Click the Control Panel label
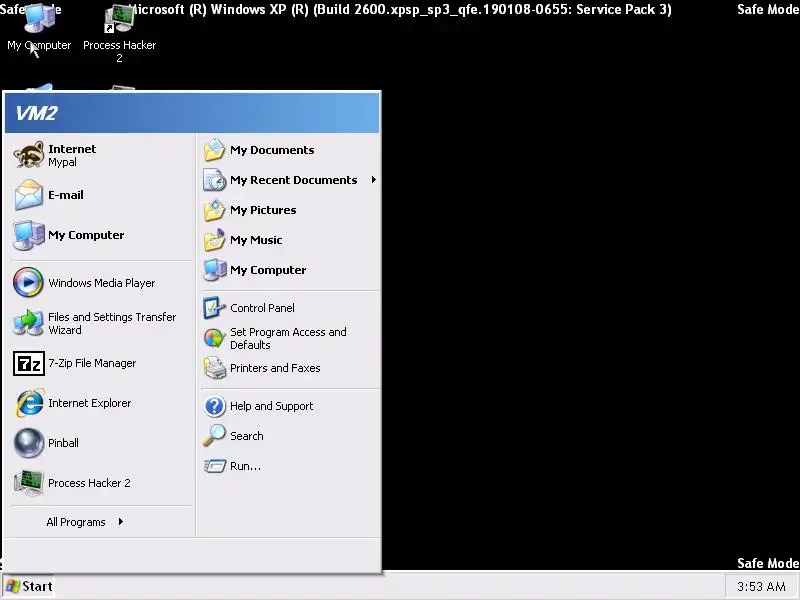The height and width of the screenshot is (600, 800). [x=262, y=308]
